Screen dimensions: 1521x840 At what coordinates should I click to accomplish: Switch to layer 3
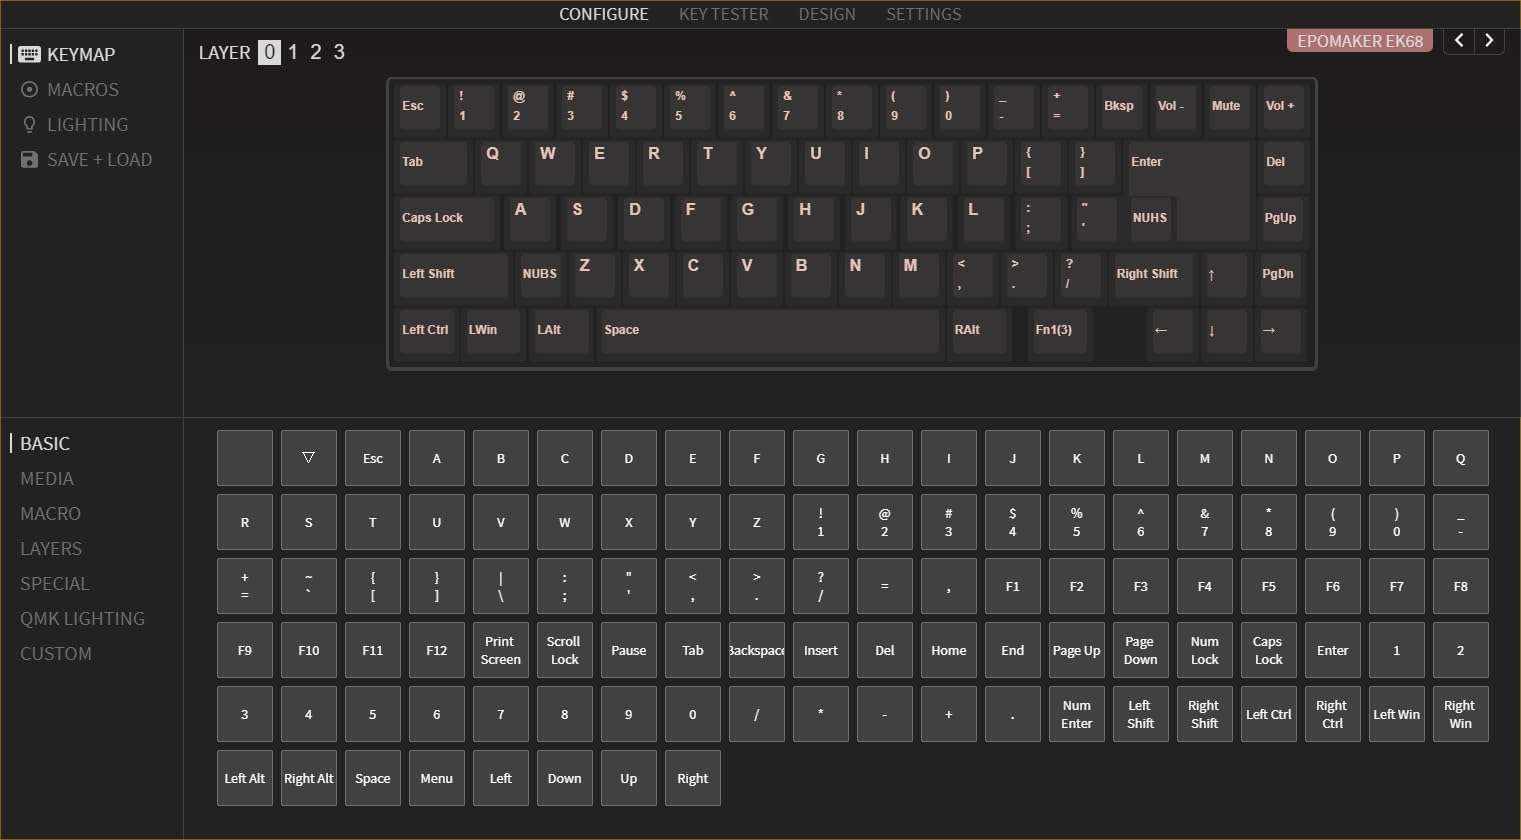tap(339, 52)
